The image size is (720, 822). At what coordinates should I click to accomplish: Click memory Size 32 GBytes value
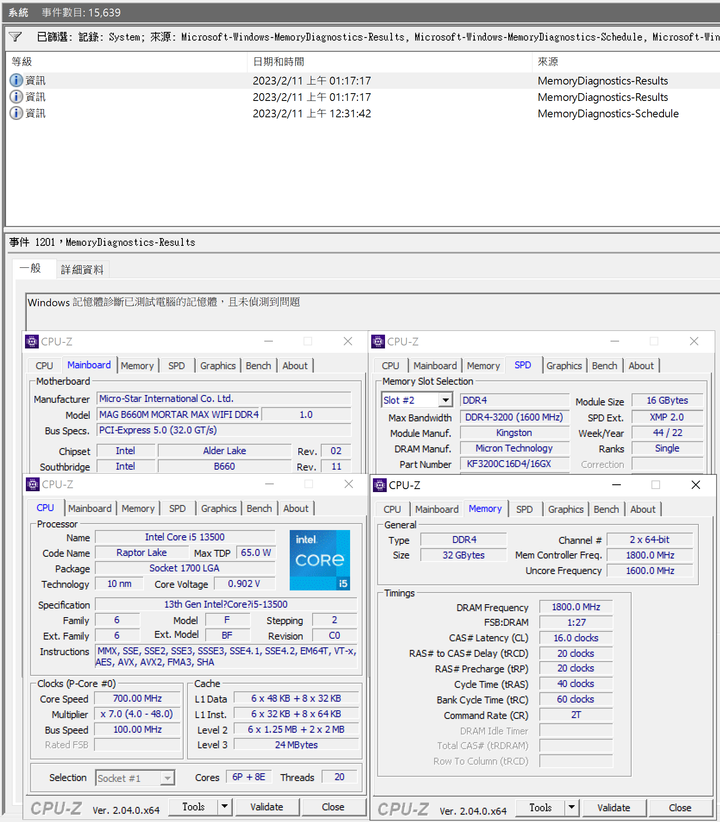pyautogui.click(x=464, y=555)
